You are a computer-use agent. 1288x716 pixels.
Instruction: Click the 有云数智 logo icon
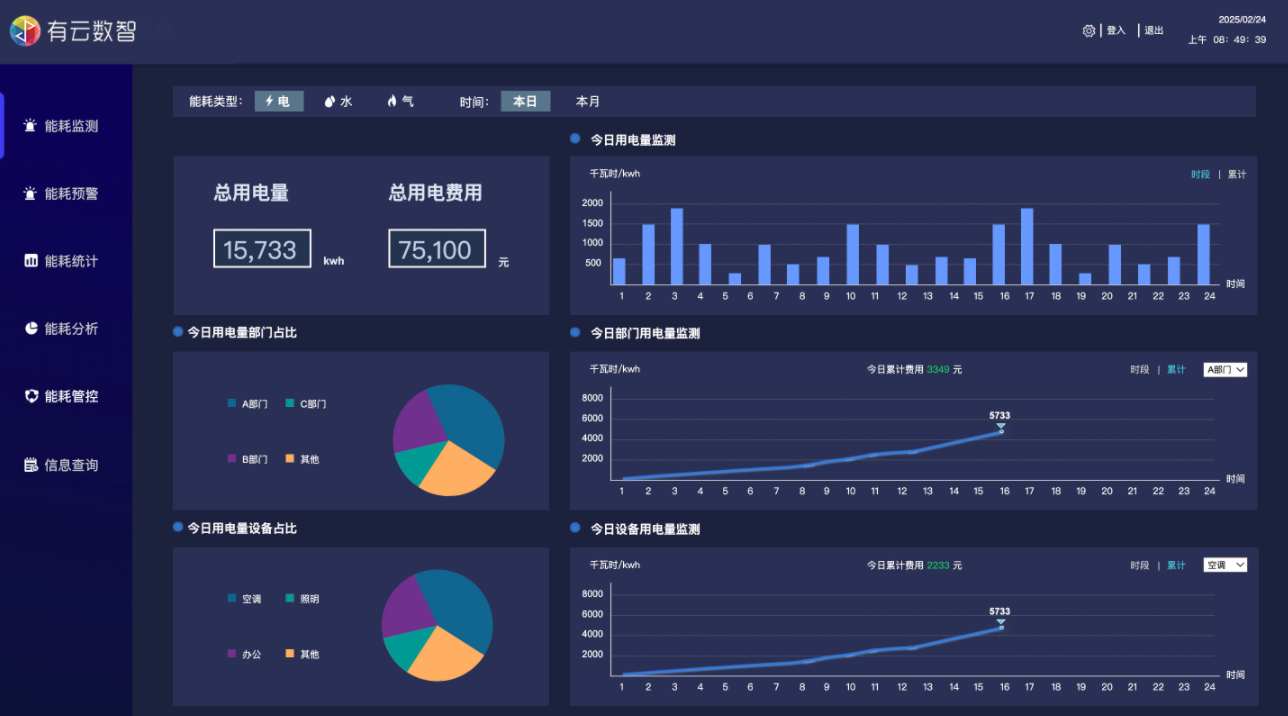(25, 31)
